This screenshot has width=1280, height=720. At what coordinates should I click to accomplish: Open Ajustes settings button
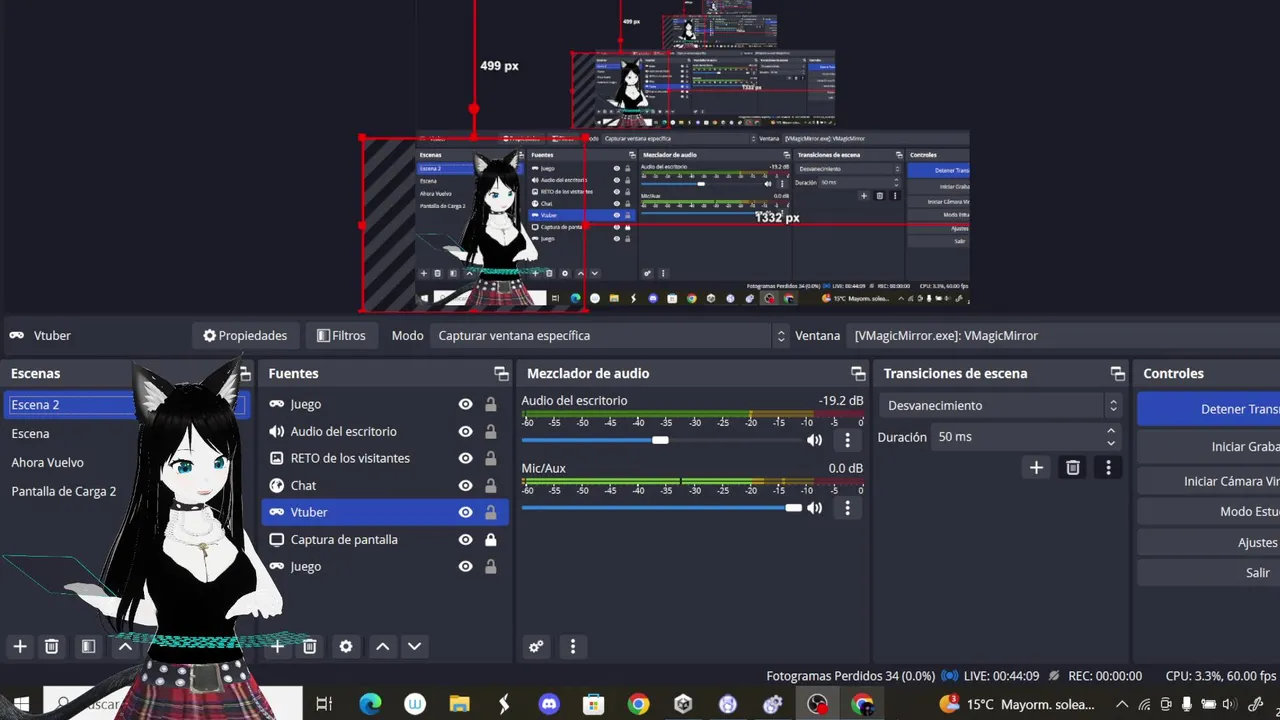[x=1208, y=542]
